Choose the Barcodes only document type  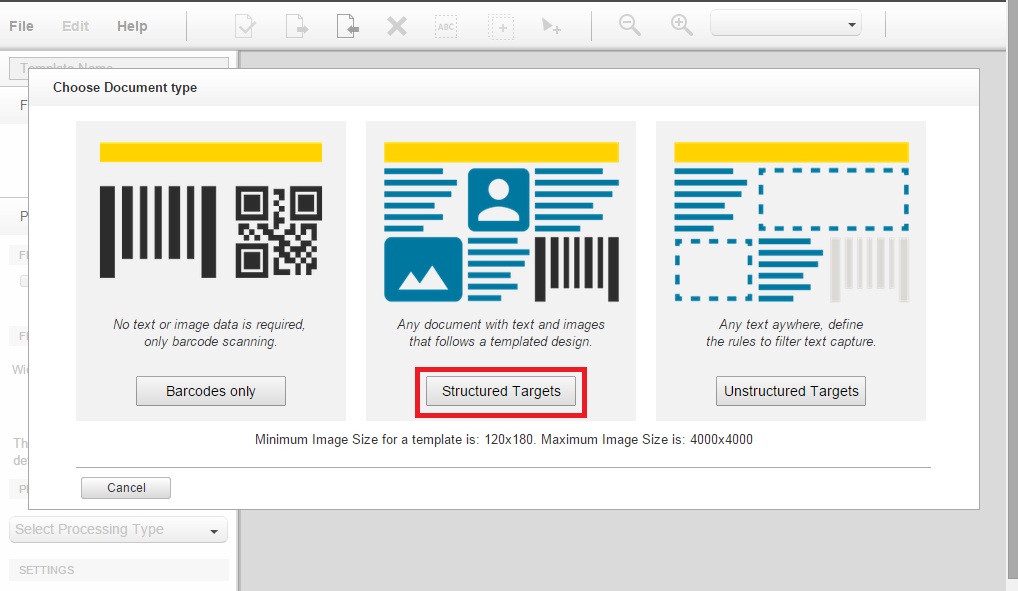211,391
